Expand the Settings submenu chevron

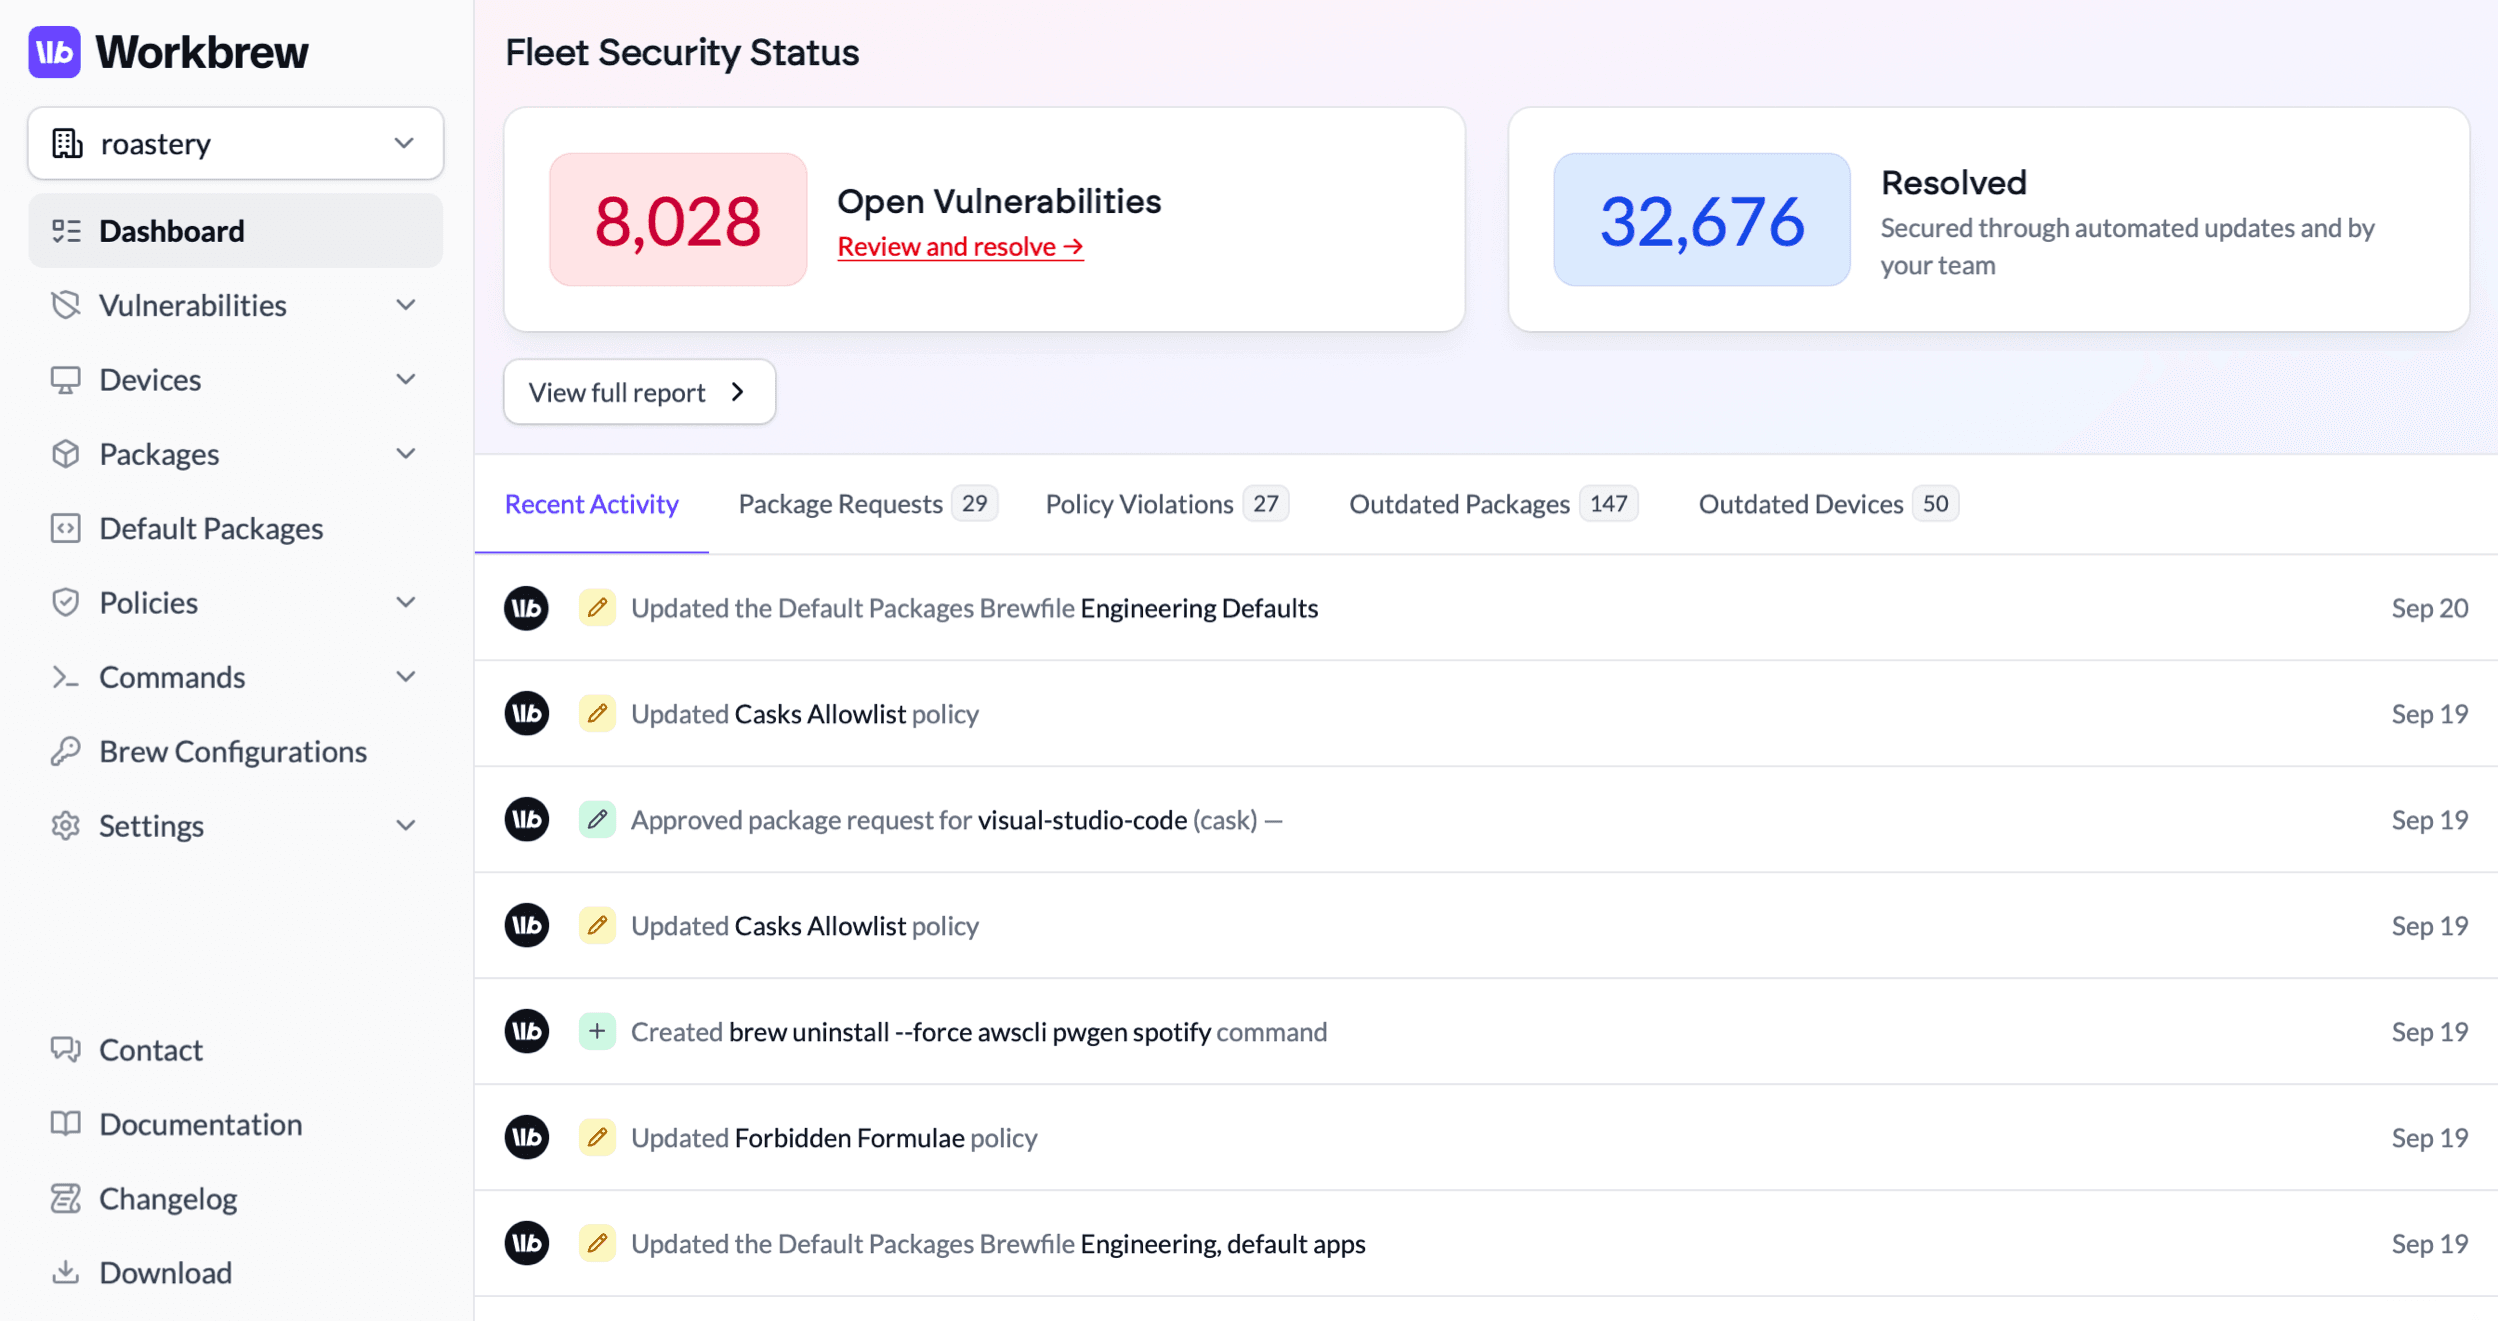[405, 826]
